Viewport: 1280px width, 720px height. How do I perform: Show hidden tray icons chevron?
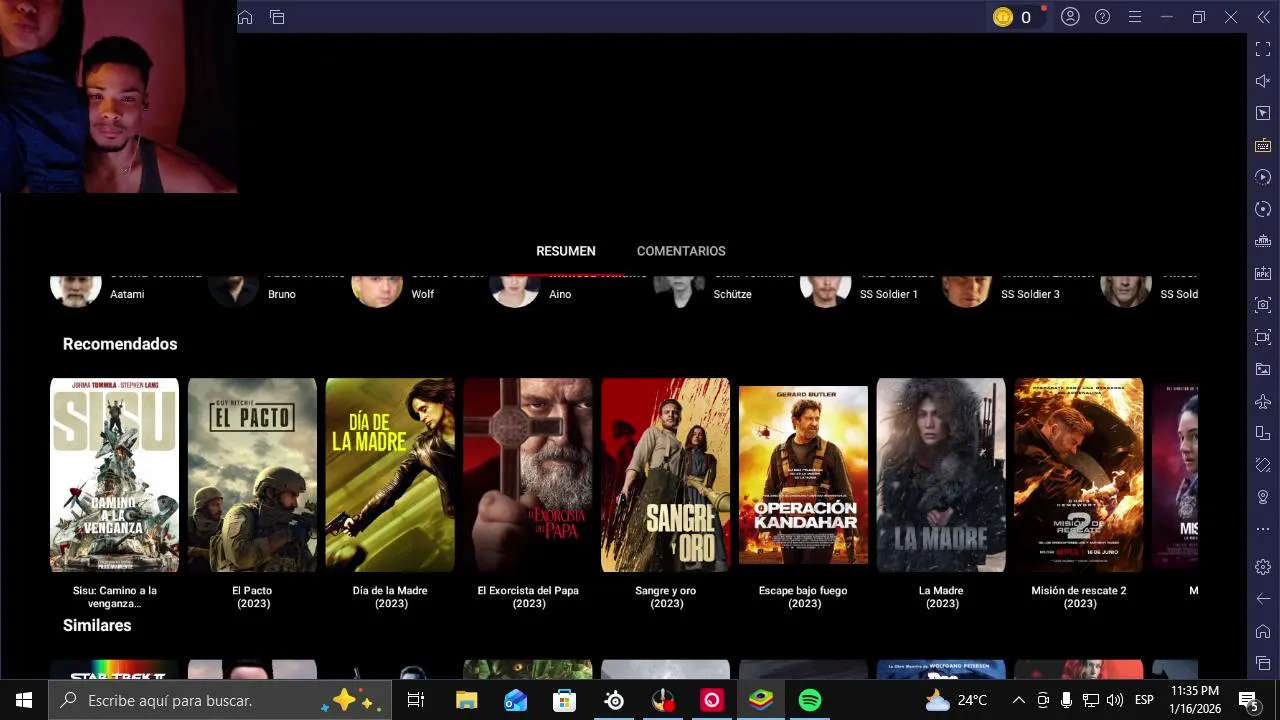tap(1018, 700)
